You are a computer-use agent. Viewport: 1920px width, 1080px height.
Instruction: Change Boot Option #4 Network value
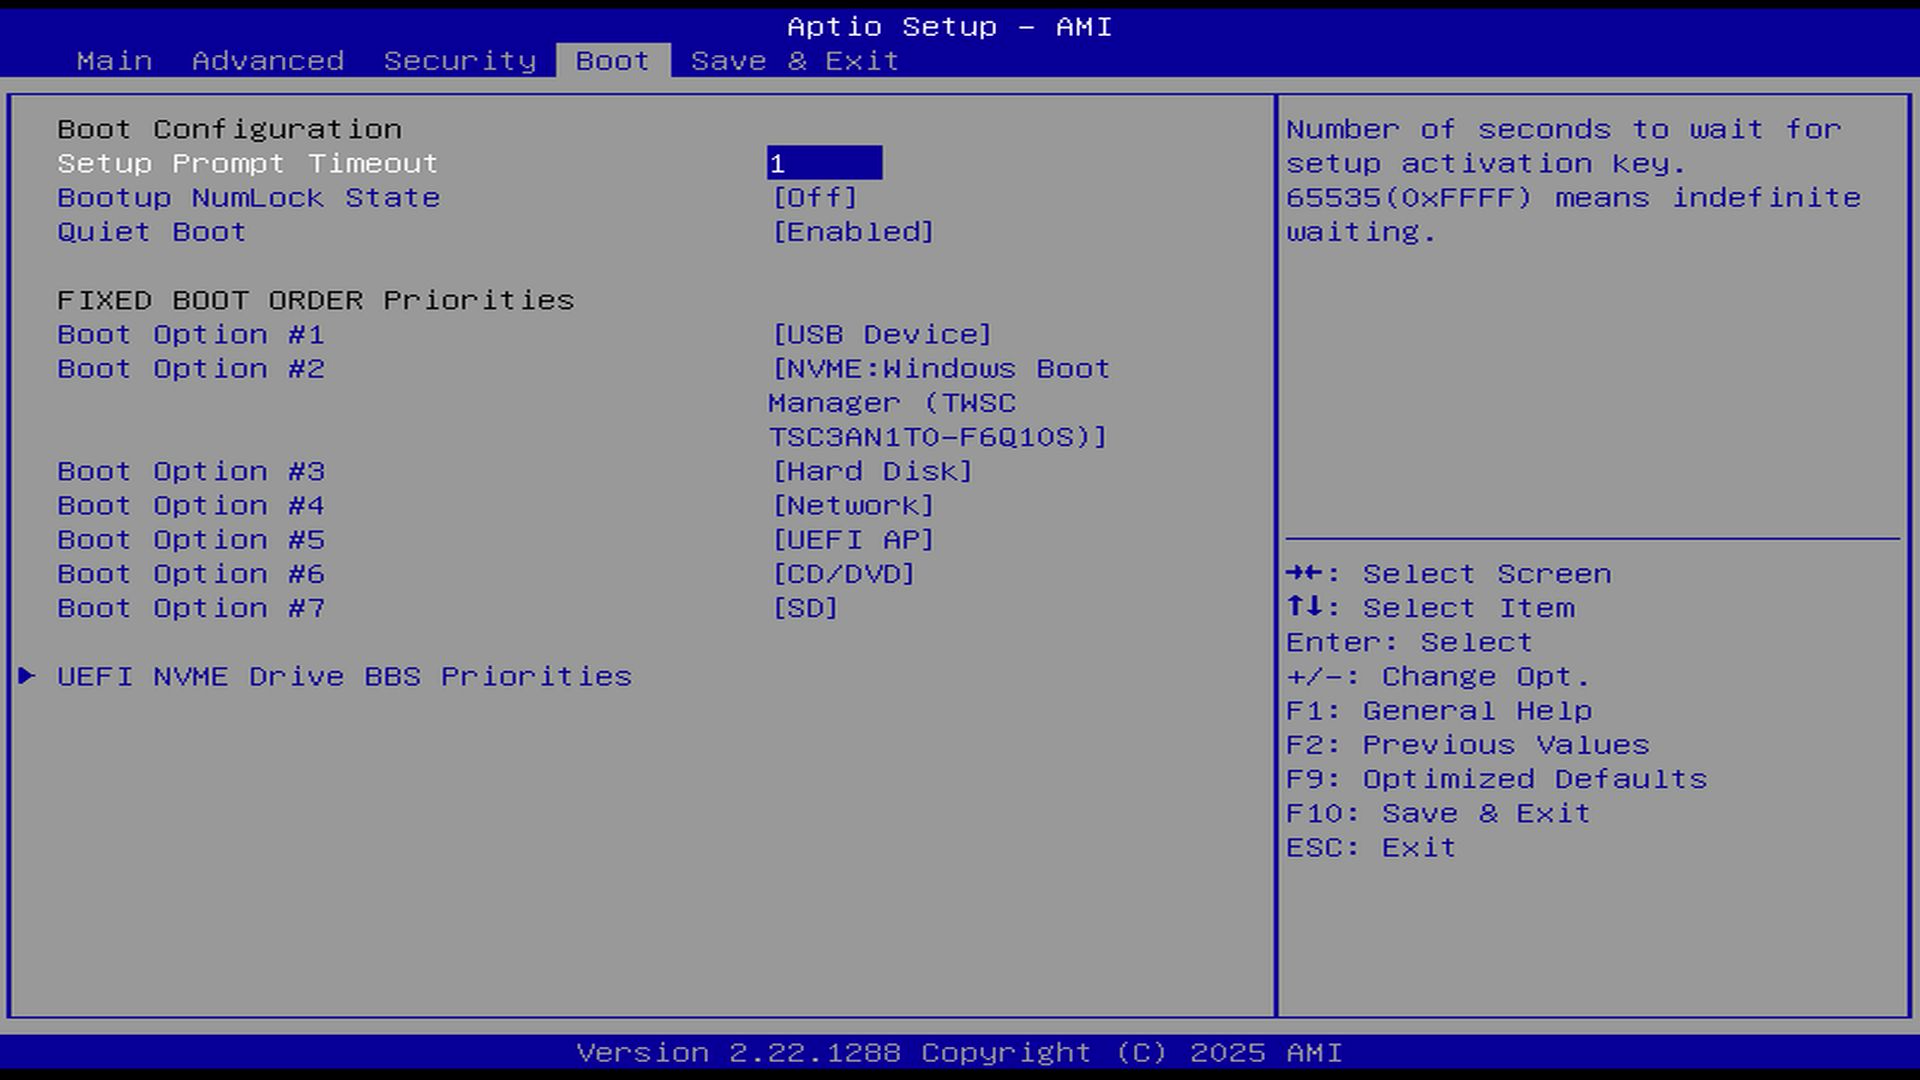pyautogui.click(x=852, y=506)
